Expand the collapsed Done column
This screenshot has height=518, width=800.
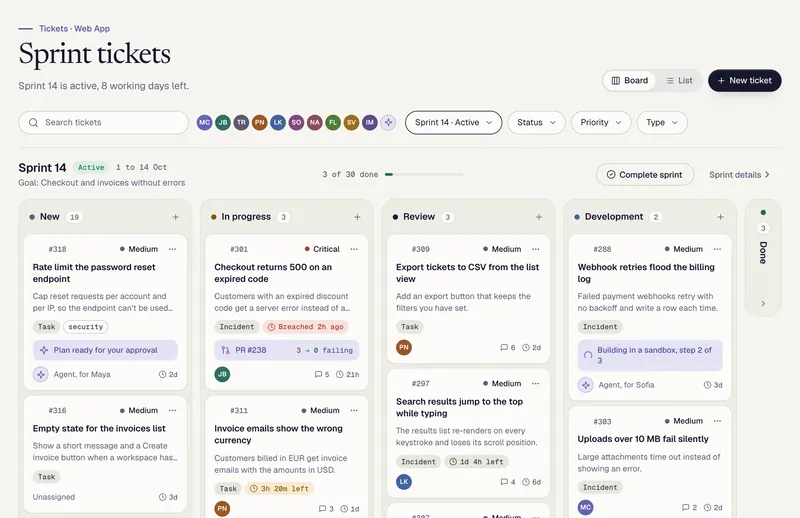763,303
